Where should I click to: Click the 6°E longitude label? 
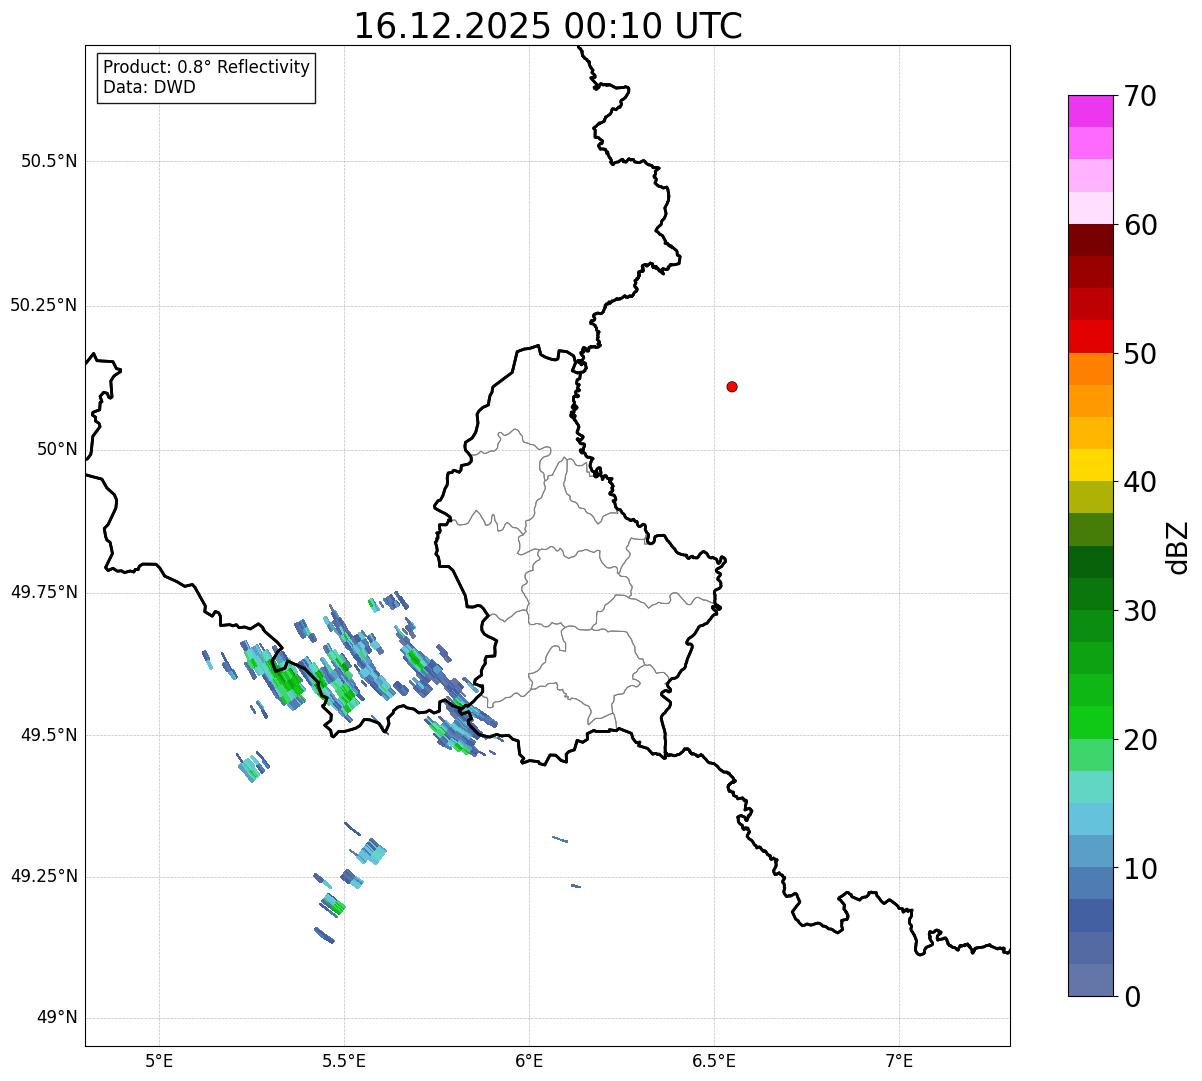click(529, 1060)
